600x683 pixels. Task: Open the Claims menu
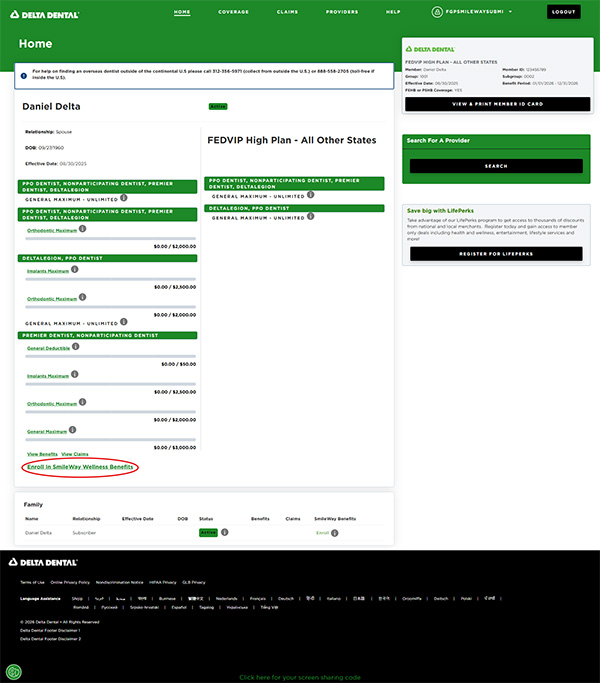point(288,12)
